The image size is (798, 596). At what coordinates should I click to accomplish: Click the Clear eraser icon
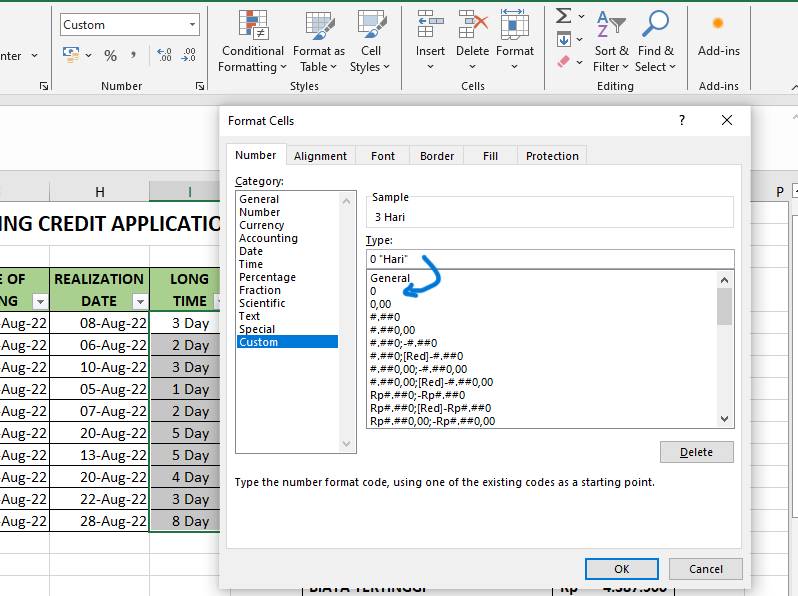[x=563, y=62]
